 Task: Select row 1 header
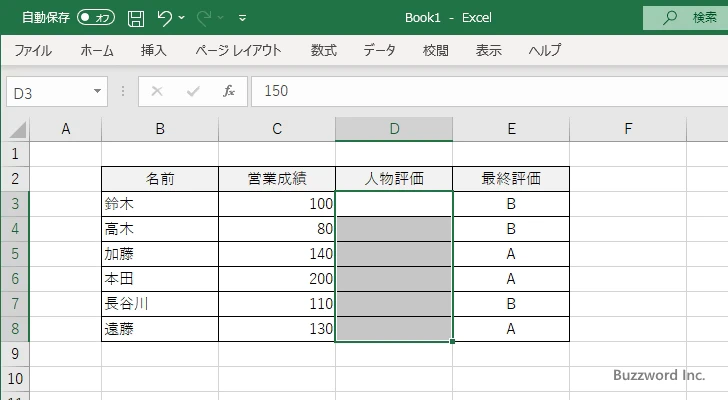pyautogui.click(x=15, y=154)
